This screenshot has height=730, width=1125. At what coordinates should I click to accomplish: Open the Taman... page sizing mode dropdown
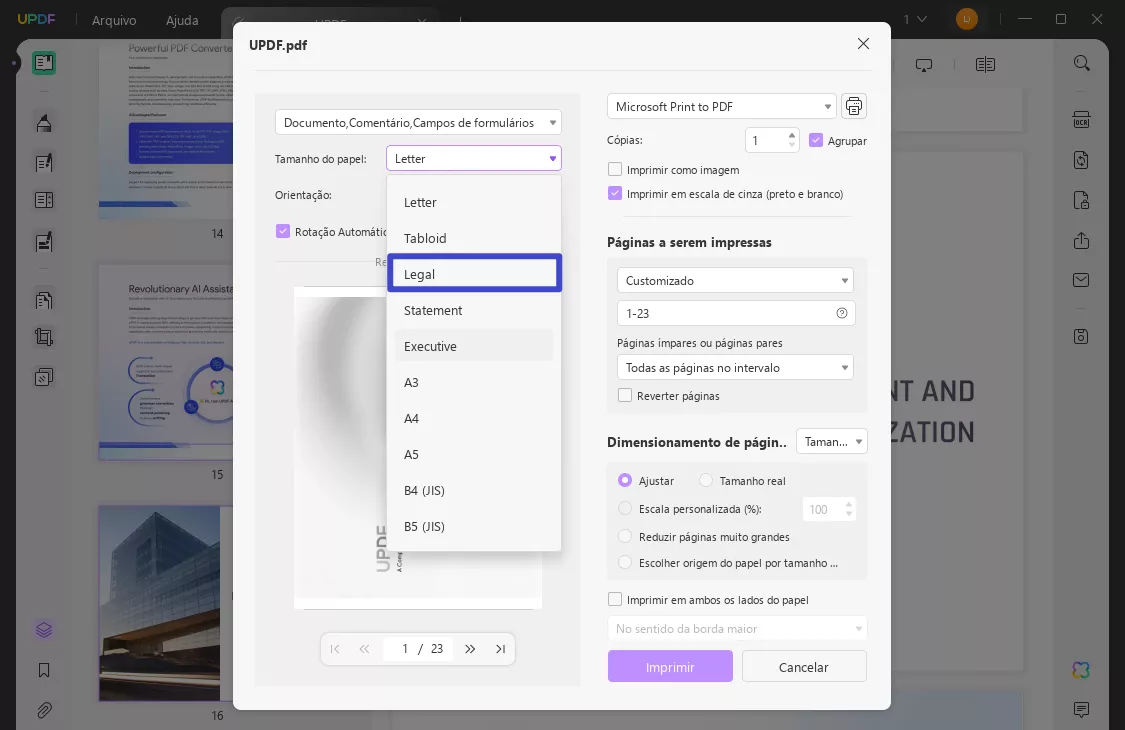(x=832, y=441)
